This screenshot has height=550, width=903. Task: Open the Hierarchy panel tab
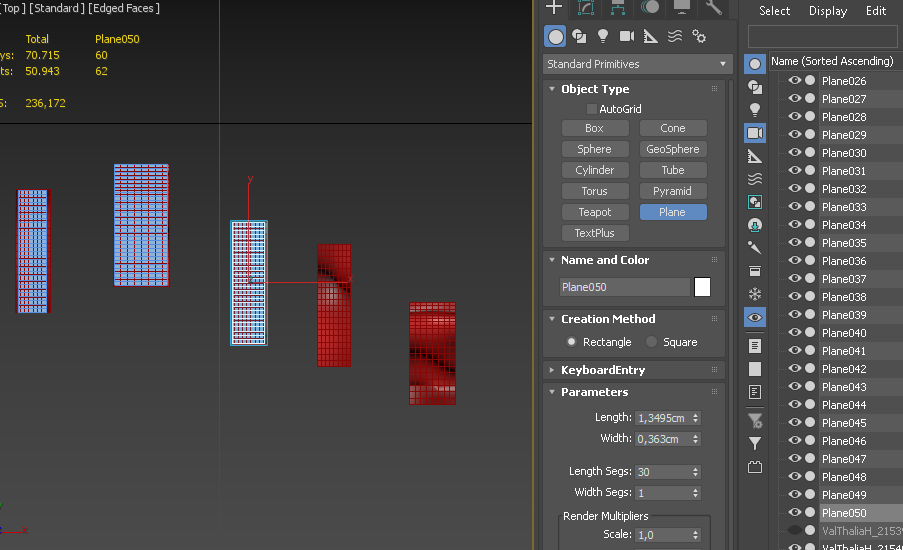click(x=618, y=7)
